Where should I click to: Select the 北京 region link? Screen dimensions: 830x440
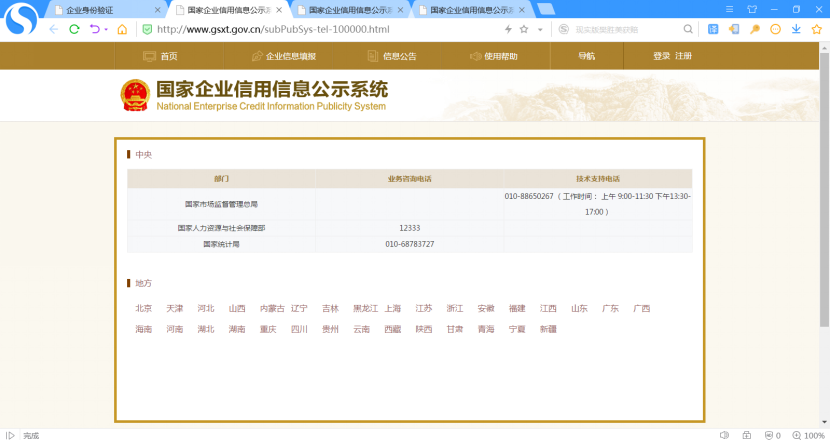click(143, 308)
